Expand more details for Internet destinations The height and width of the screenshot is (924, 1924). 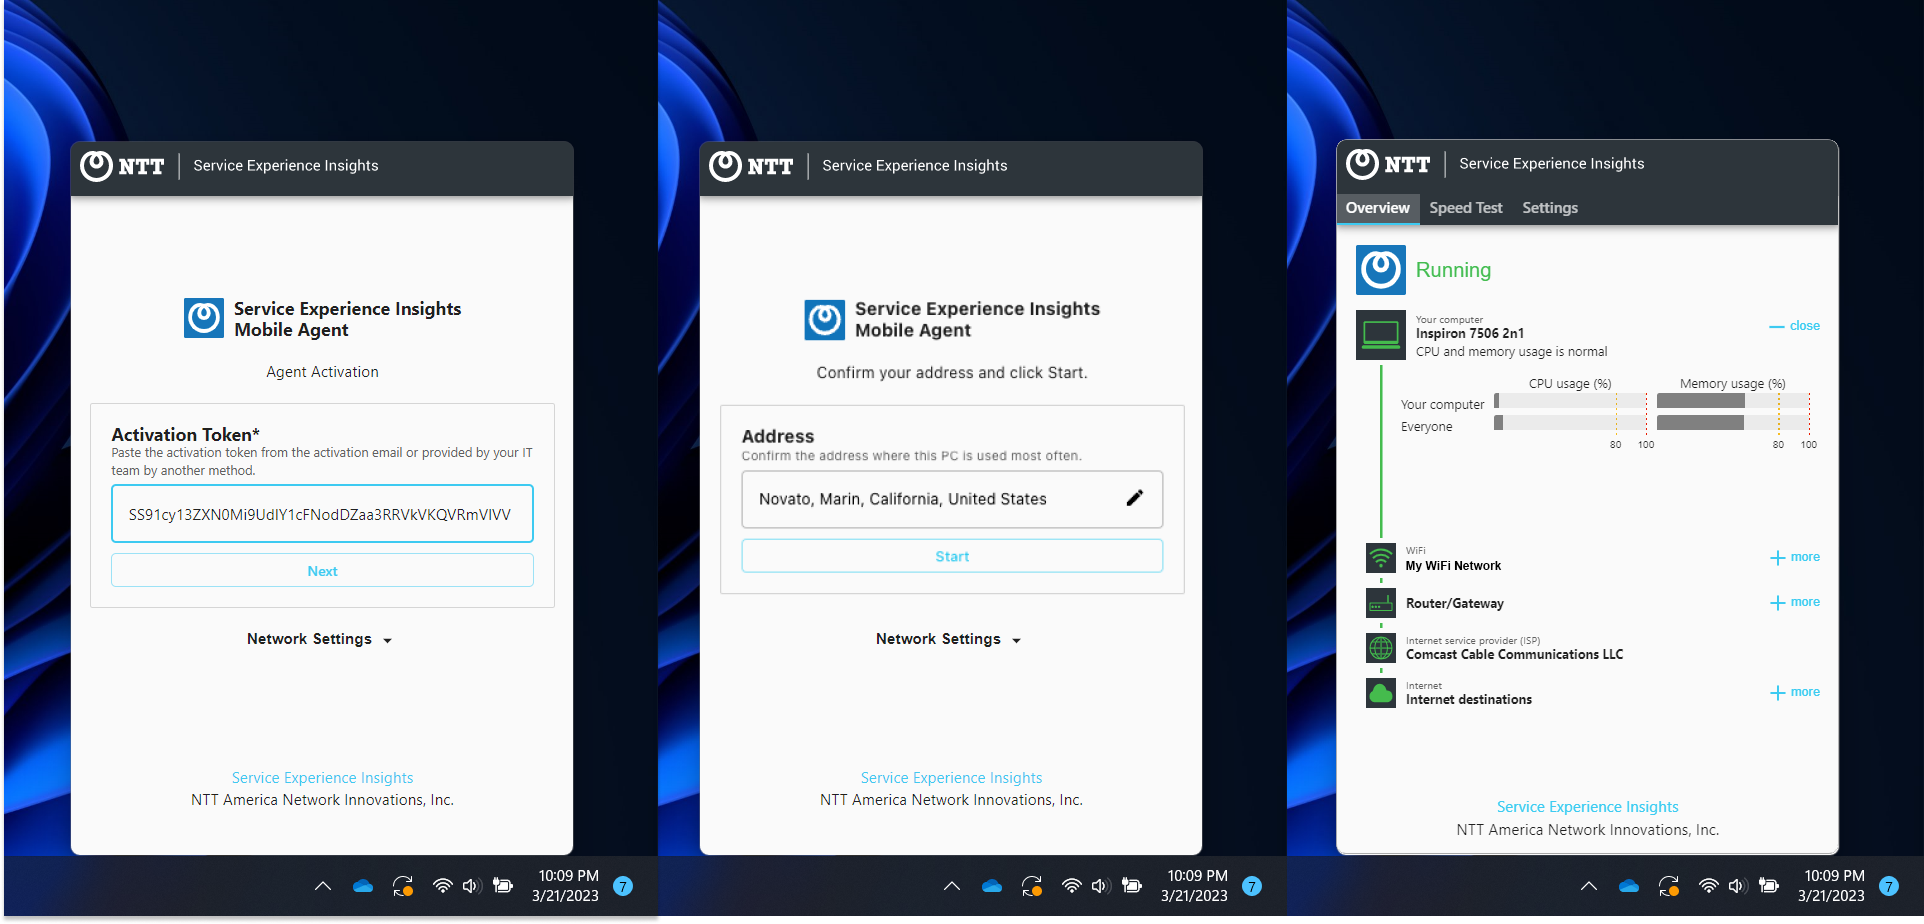coord(1794,692)
